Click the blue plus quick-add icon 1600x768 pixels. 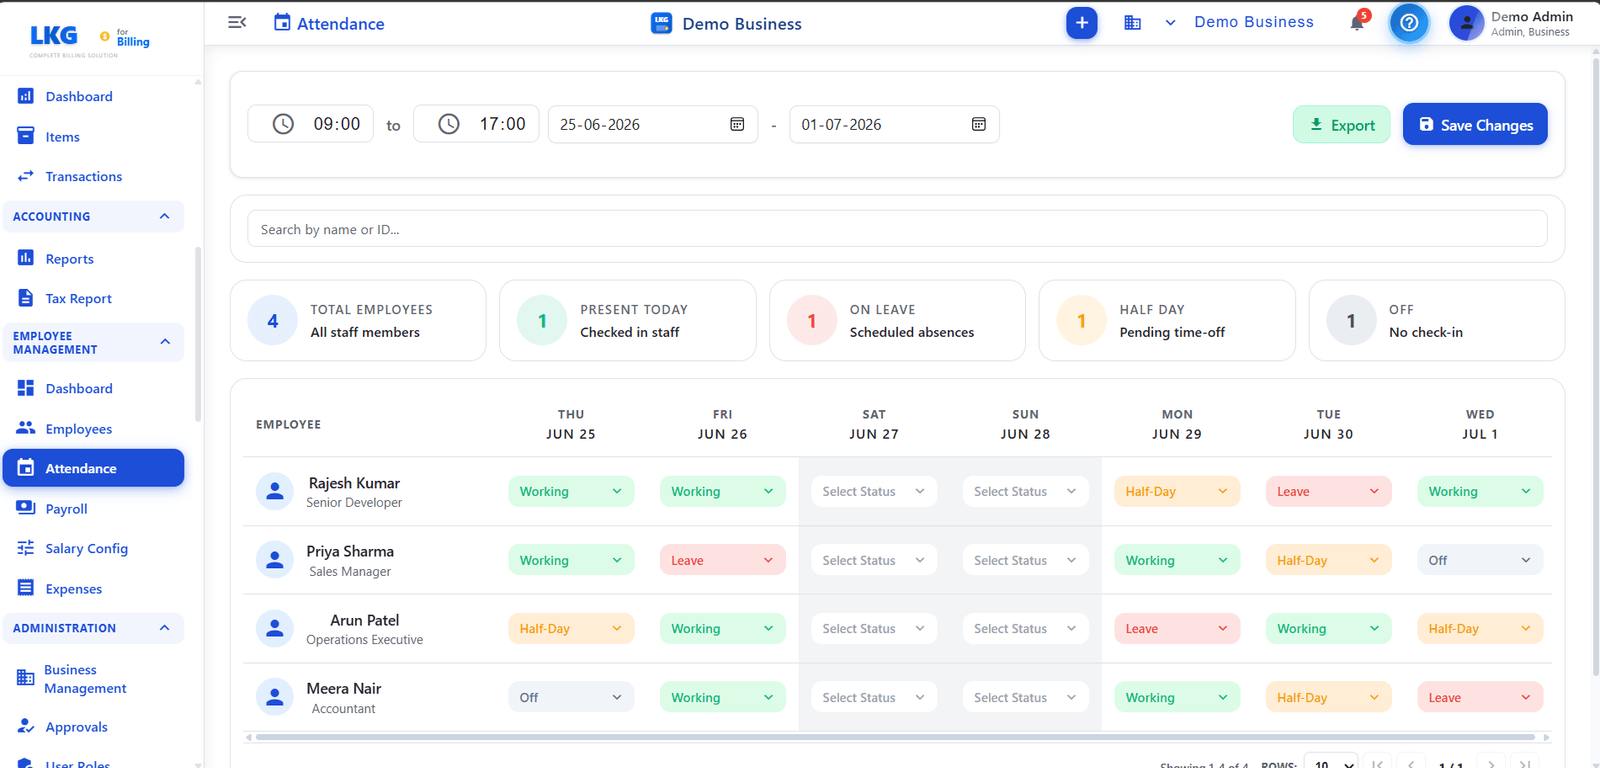tap(1081, 22)
